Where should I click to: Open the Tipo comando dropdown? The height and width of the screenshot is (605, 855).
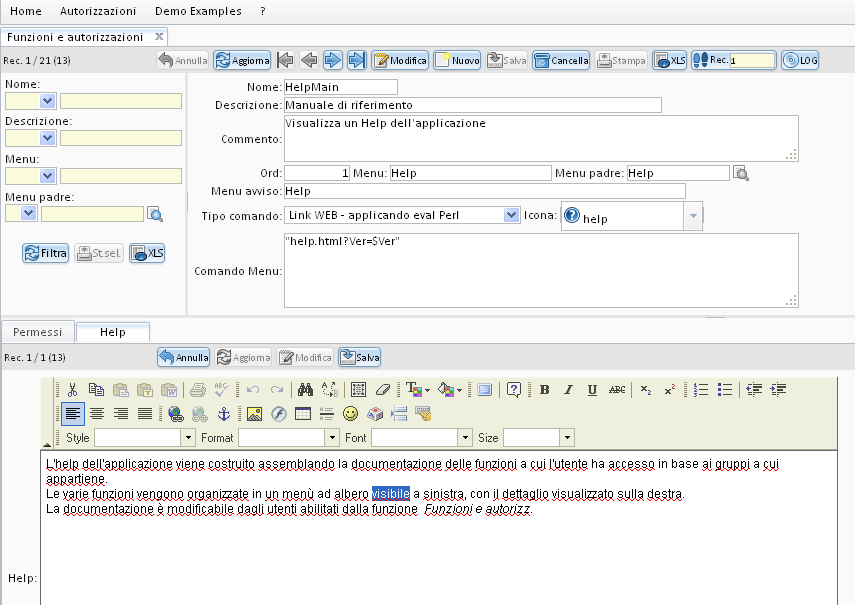tap(511, 215)
